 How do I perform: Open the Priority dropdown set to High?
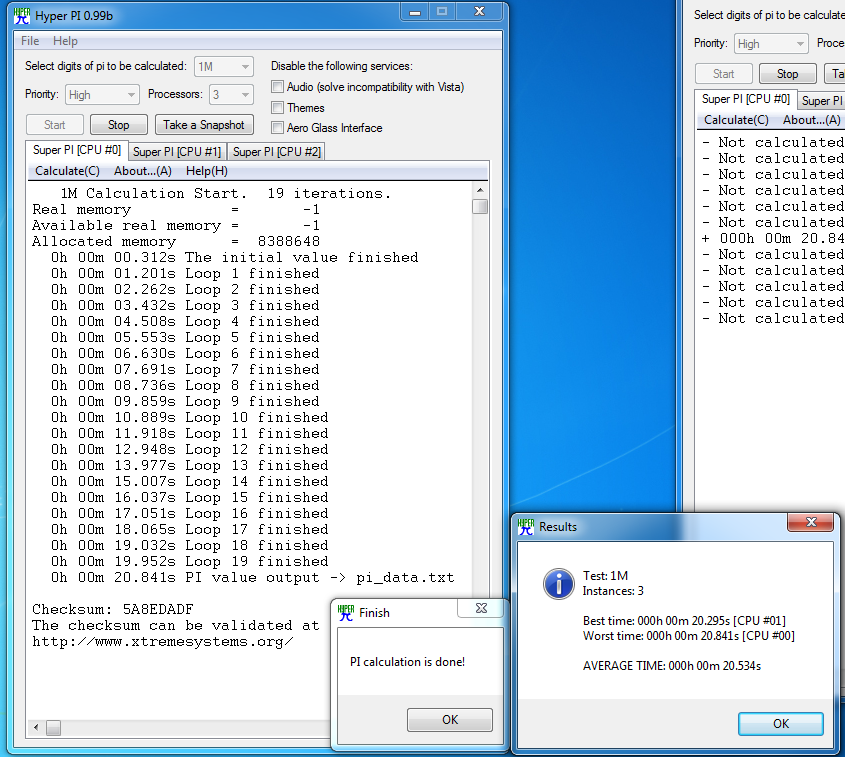(x=101, y=95)
